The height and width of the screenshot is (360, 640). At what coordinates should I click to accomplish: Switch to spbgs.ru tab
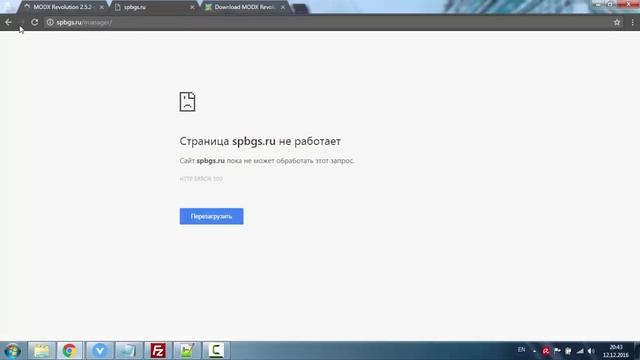[153, 7]
